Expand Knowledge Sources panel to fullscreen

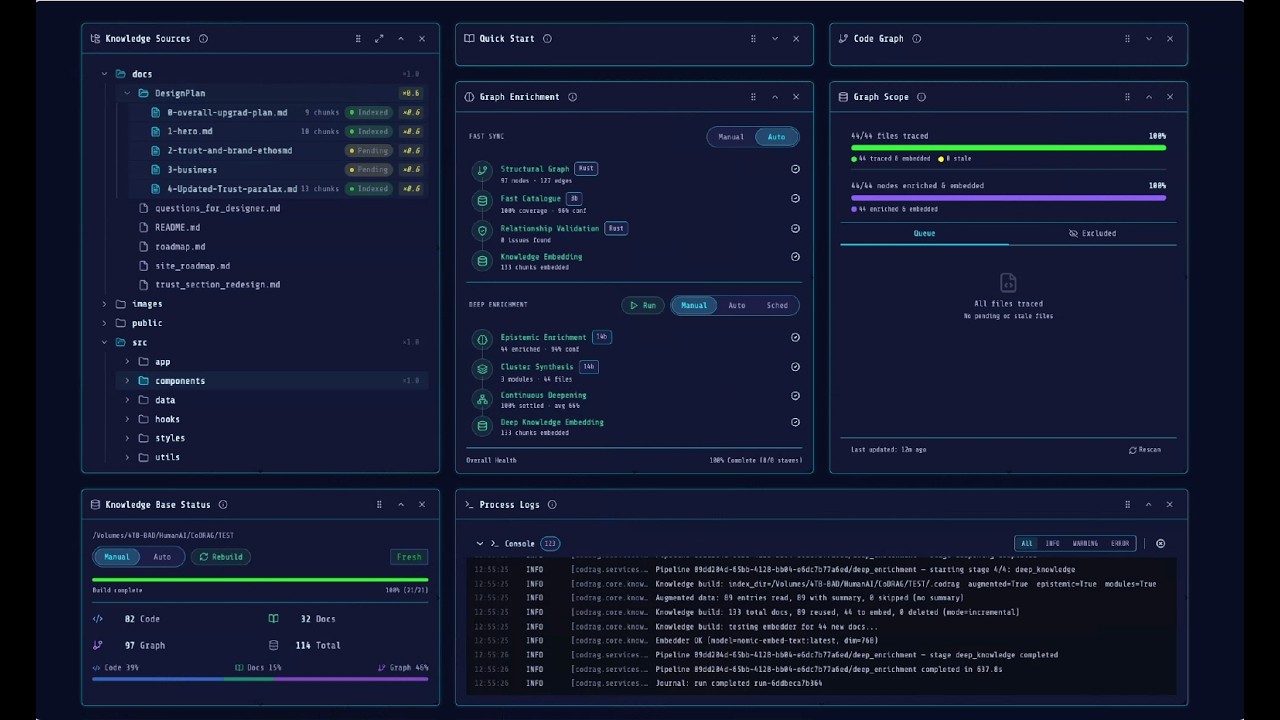pyautogui.click(x=379, y=39)
